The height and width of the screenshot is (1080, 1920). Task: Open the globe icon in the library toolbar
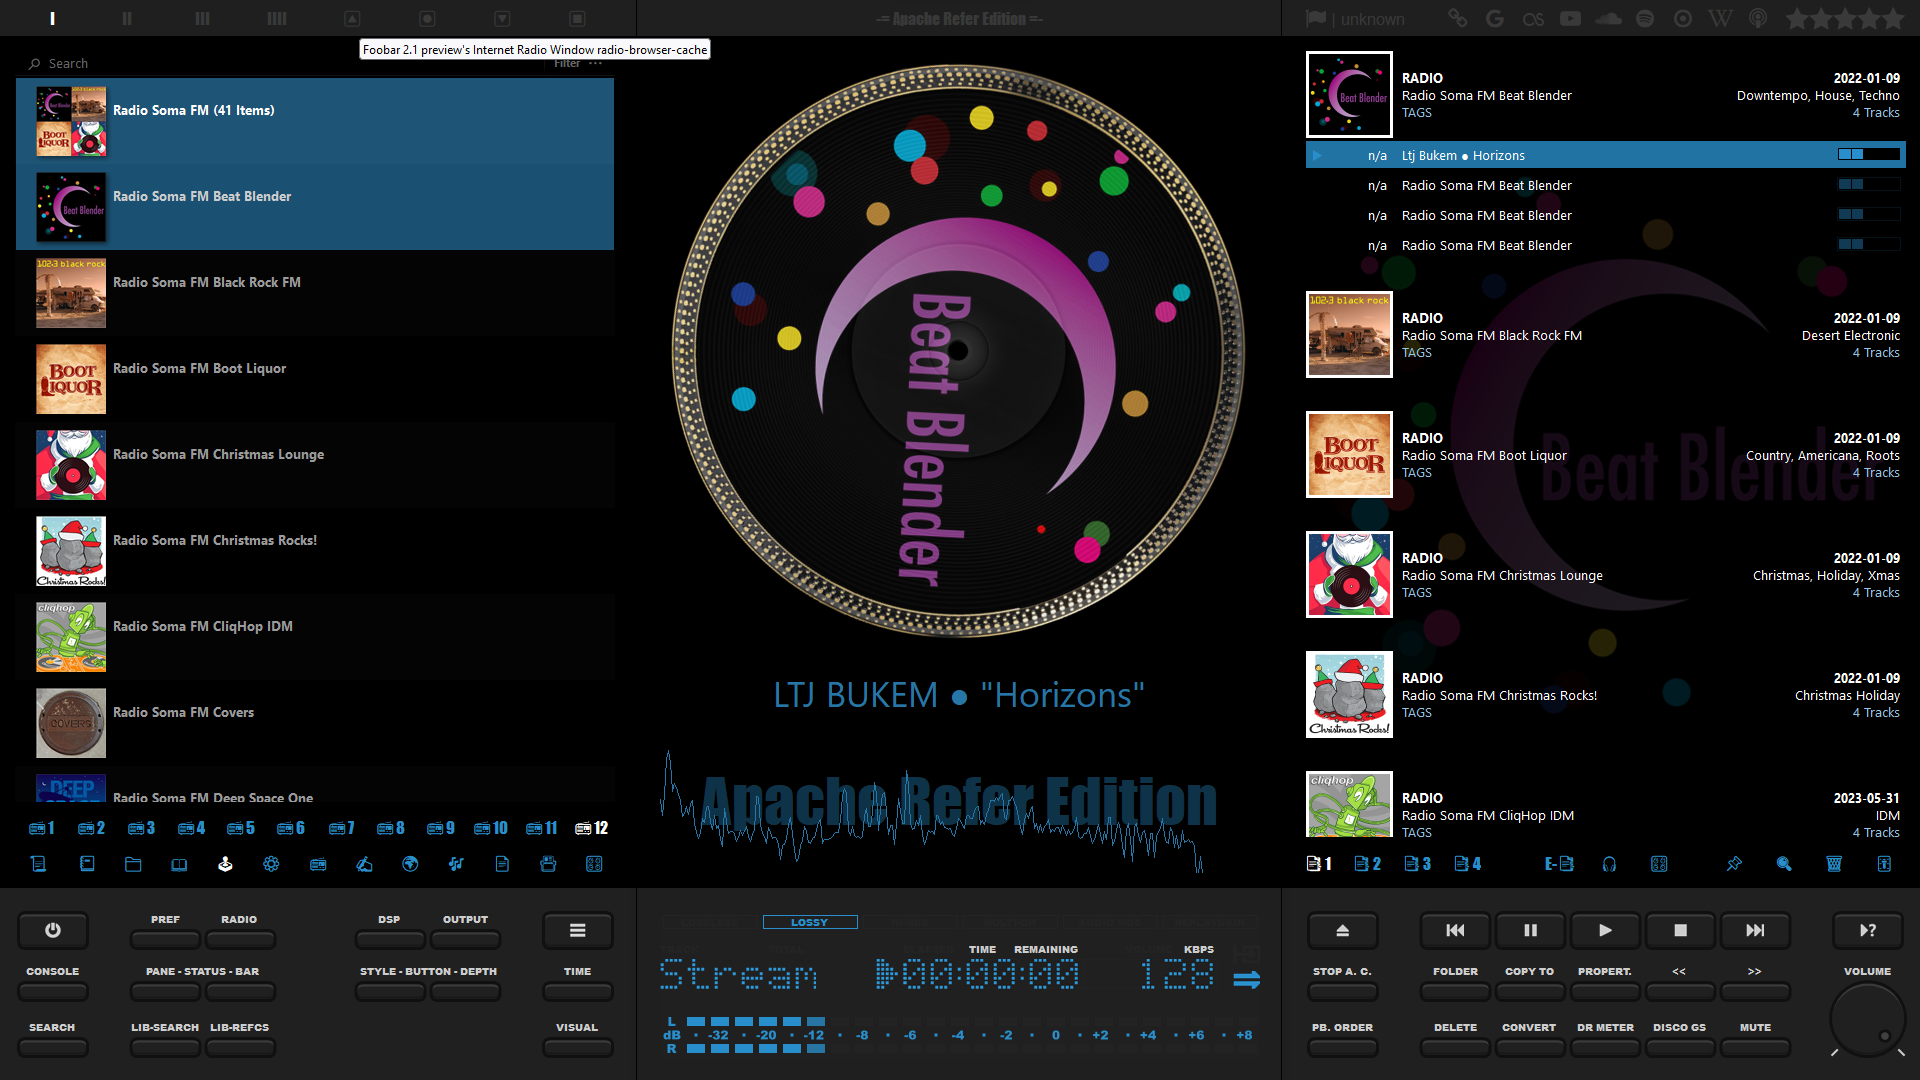point(410,864)
